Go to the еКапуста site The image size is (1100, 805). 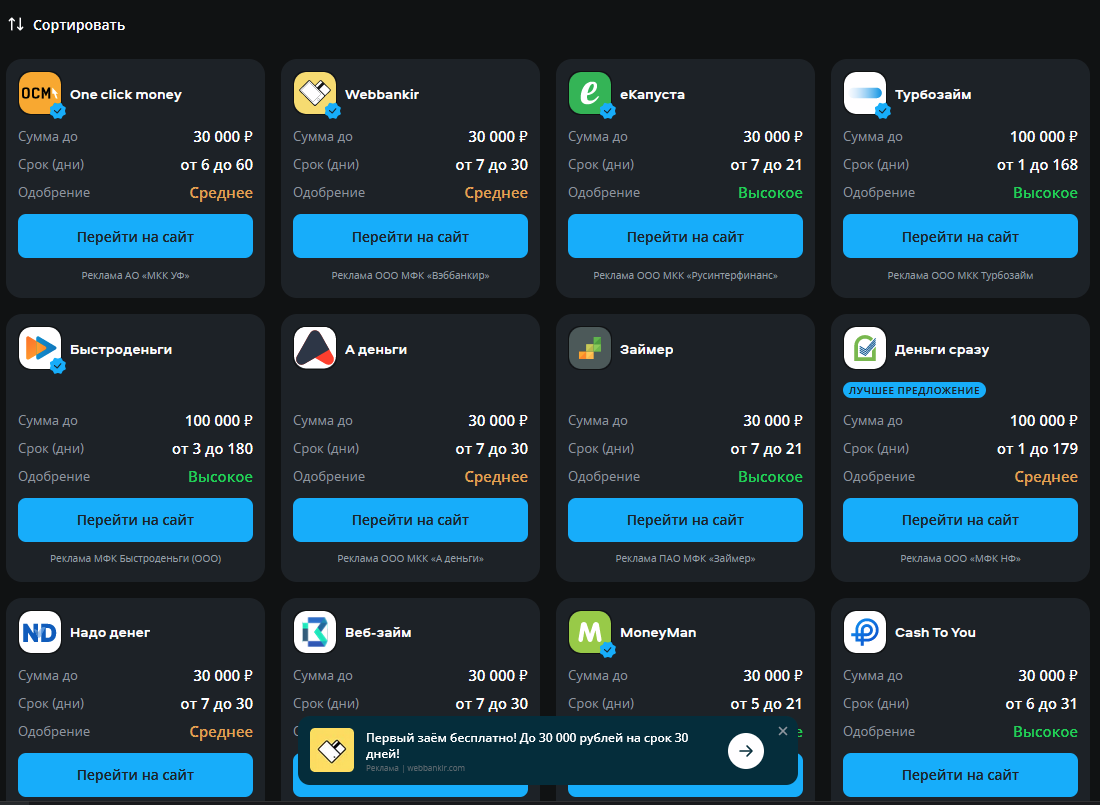coord(685,237)
